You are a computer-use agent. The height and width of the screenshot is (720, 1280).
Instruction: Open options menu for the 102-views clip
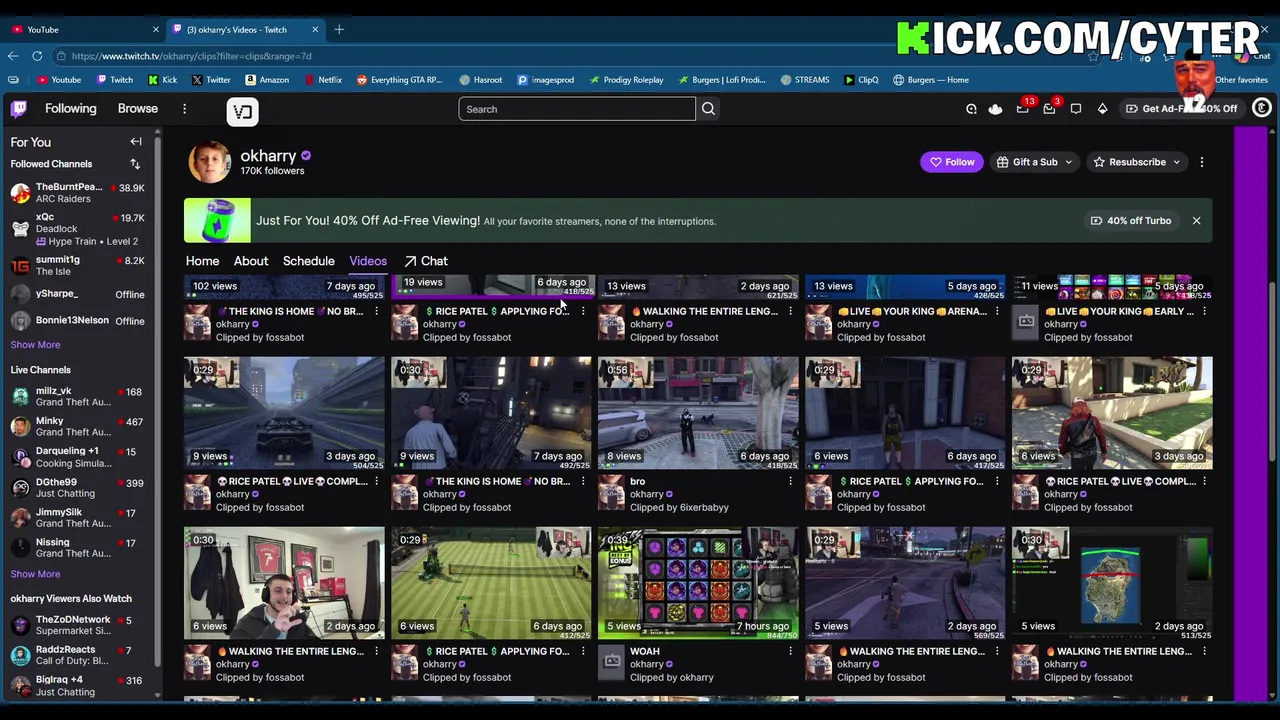(x=376, y=312)
